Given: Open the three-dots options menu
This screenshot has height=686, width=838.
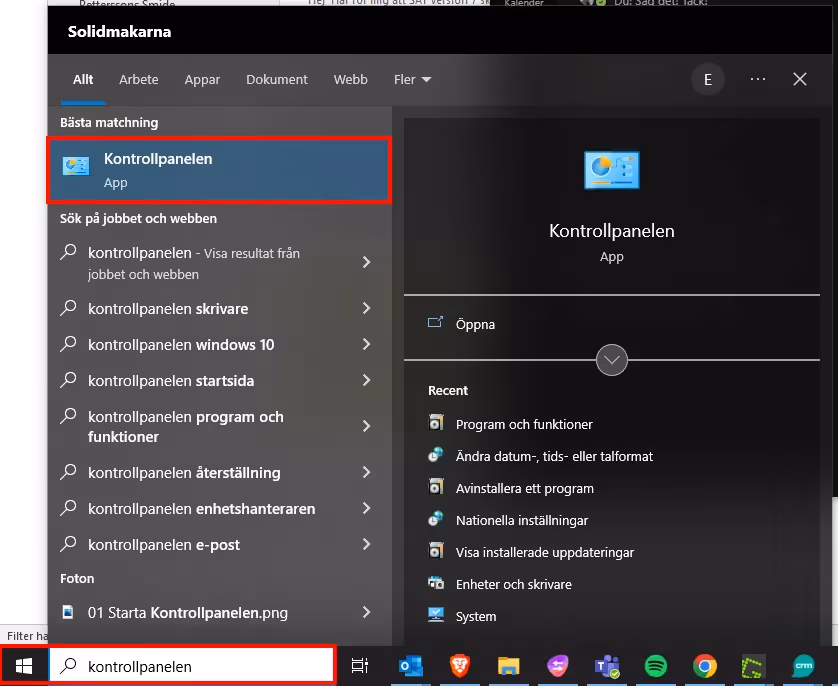Looking at the screenshot, I should pyautogui.click(x=758, y=79).
